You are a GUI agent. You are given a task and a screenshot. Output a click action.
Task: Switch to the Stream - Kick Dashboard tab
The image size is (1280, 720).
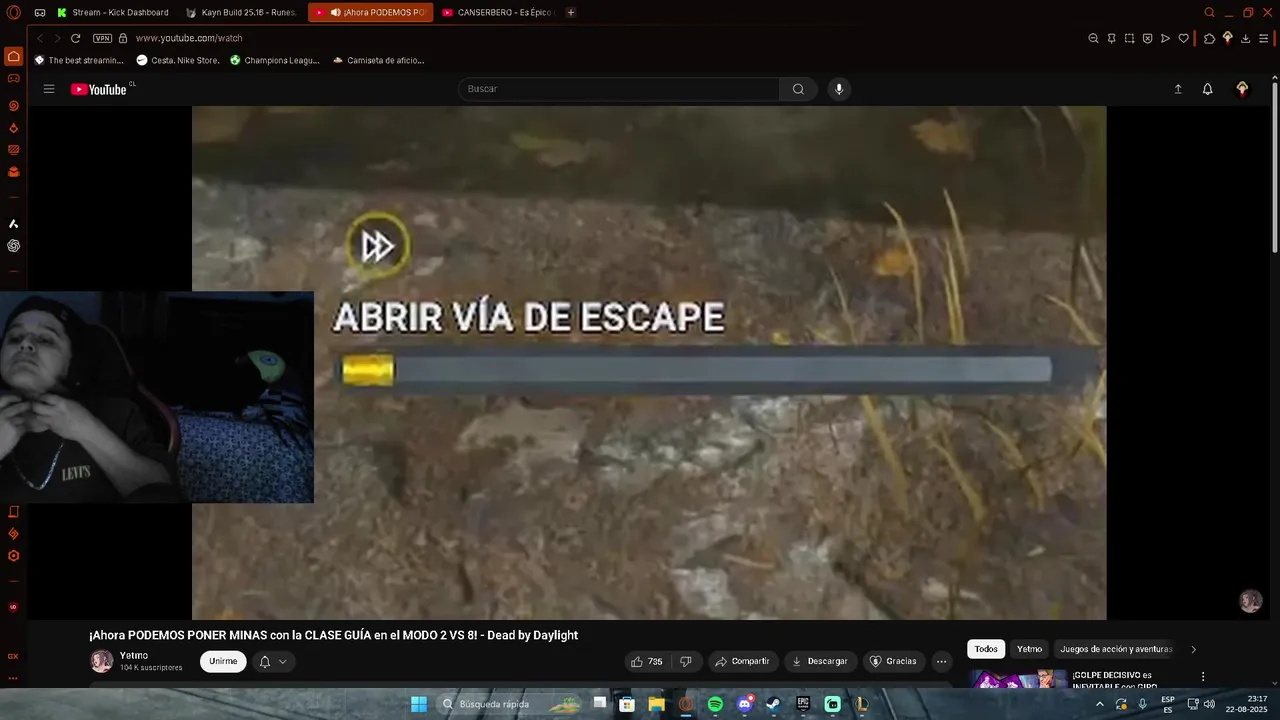(x=113, y=12)
